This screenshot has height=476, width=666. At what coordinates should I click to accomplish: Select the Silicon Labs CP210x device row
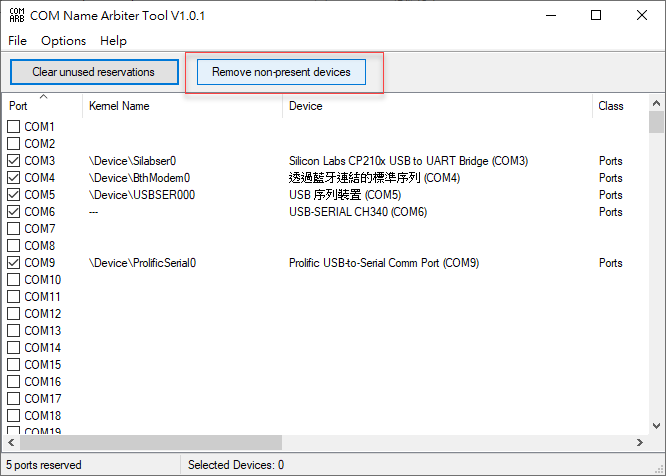pyautogui.click(x=408, y=161)
